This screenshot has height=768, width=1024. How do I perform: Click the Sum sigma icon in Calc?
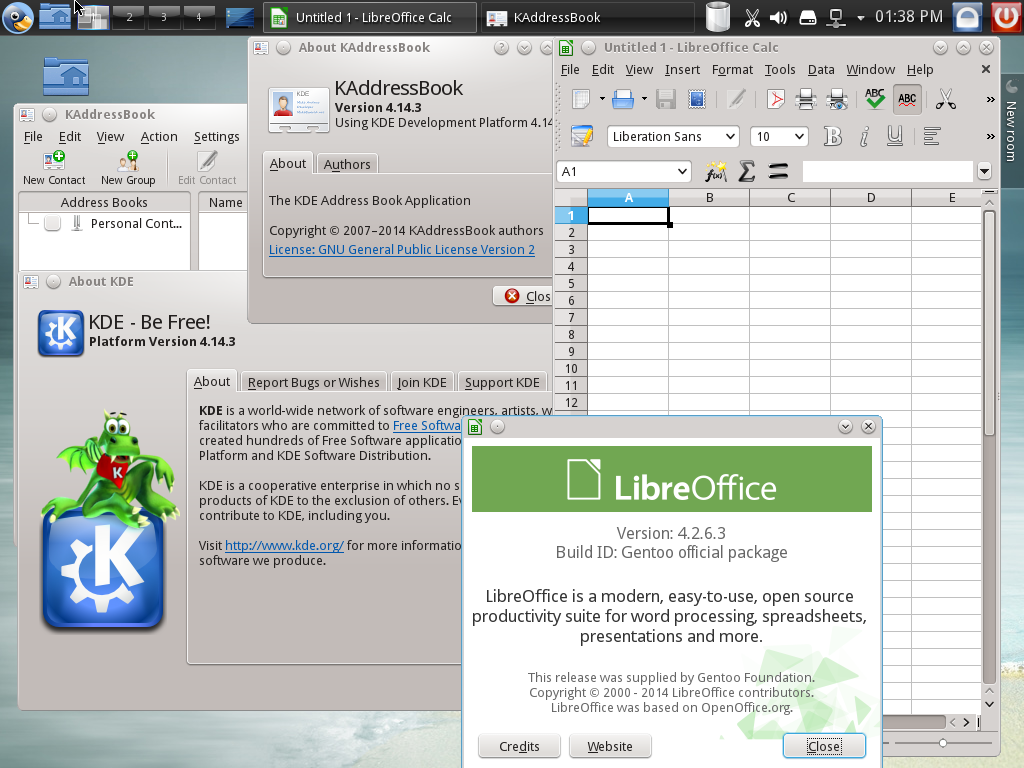(746, 172)
